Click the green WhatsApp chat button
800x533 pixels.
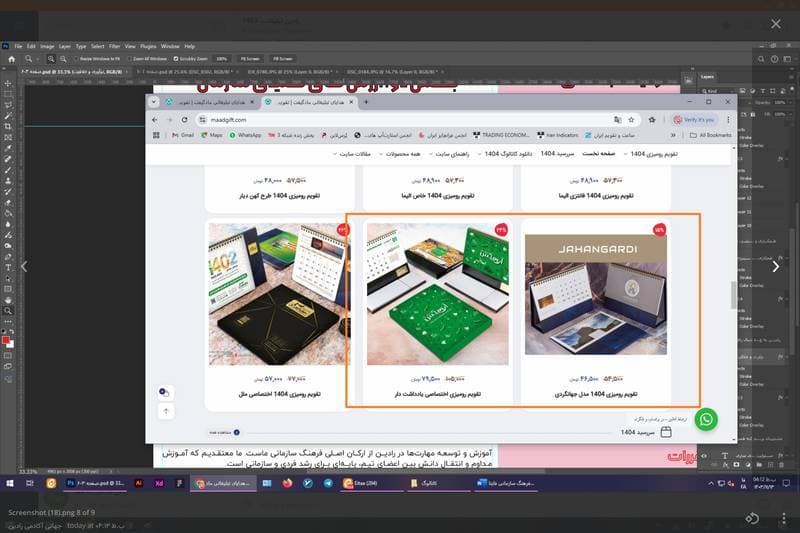point(706,419)
